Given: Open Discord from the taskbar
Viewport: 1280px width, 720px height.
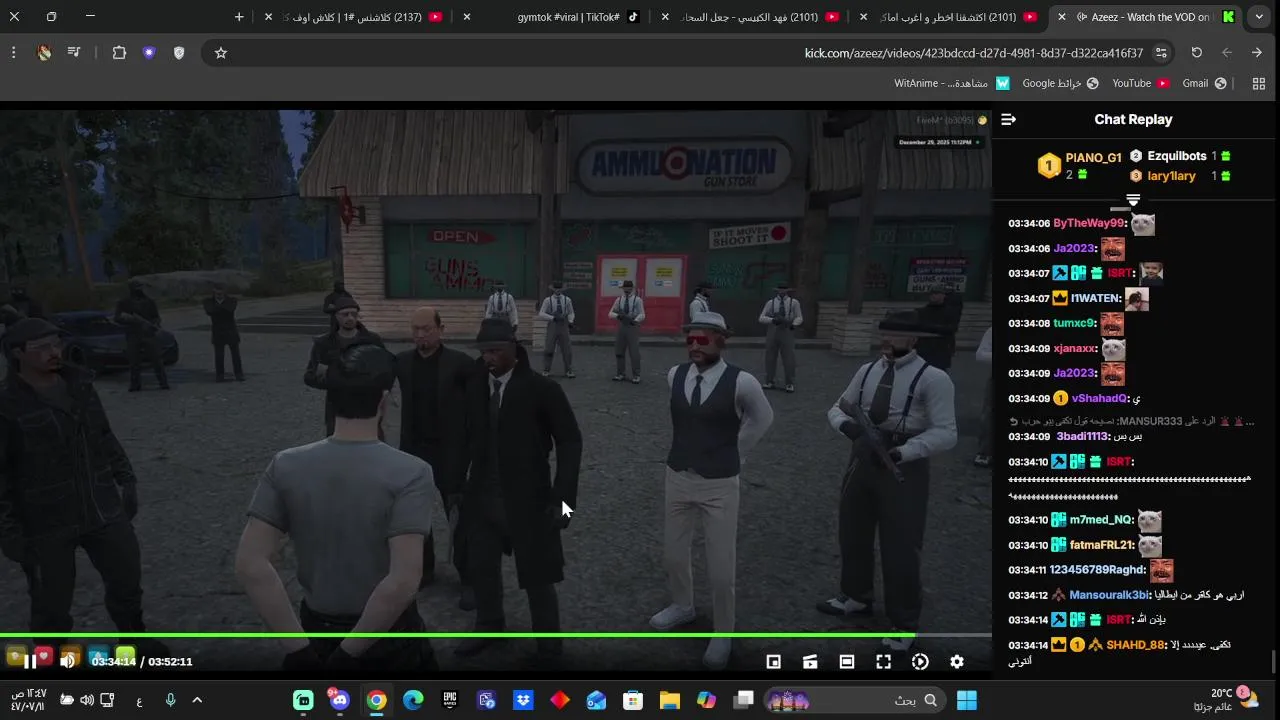Looking at the screenshot, I should click(340, 700).
